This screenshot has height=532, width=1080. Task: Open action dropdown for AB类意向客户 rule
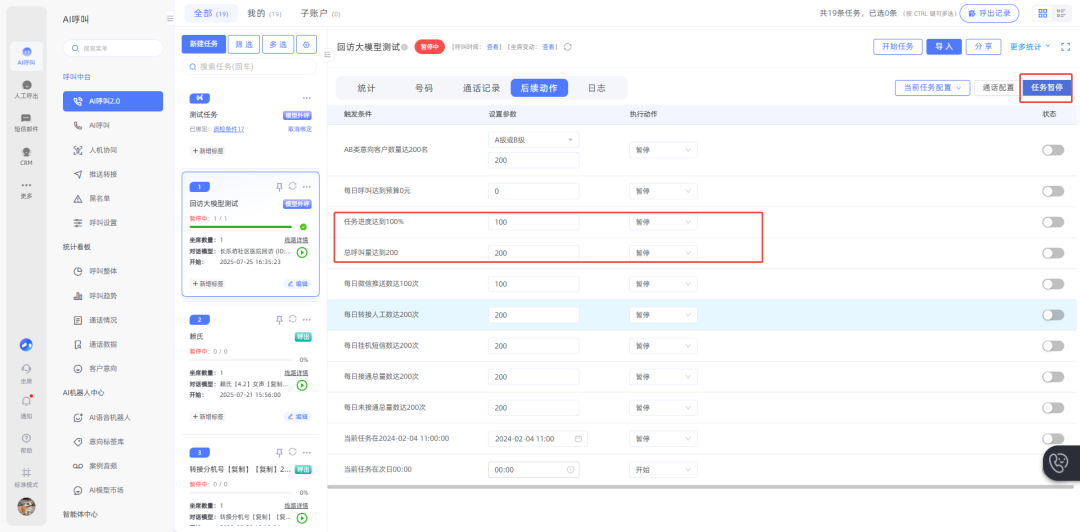point(663,150)
